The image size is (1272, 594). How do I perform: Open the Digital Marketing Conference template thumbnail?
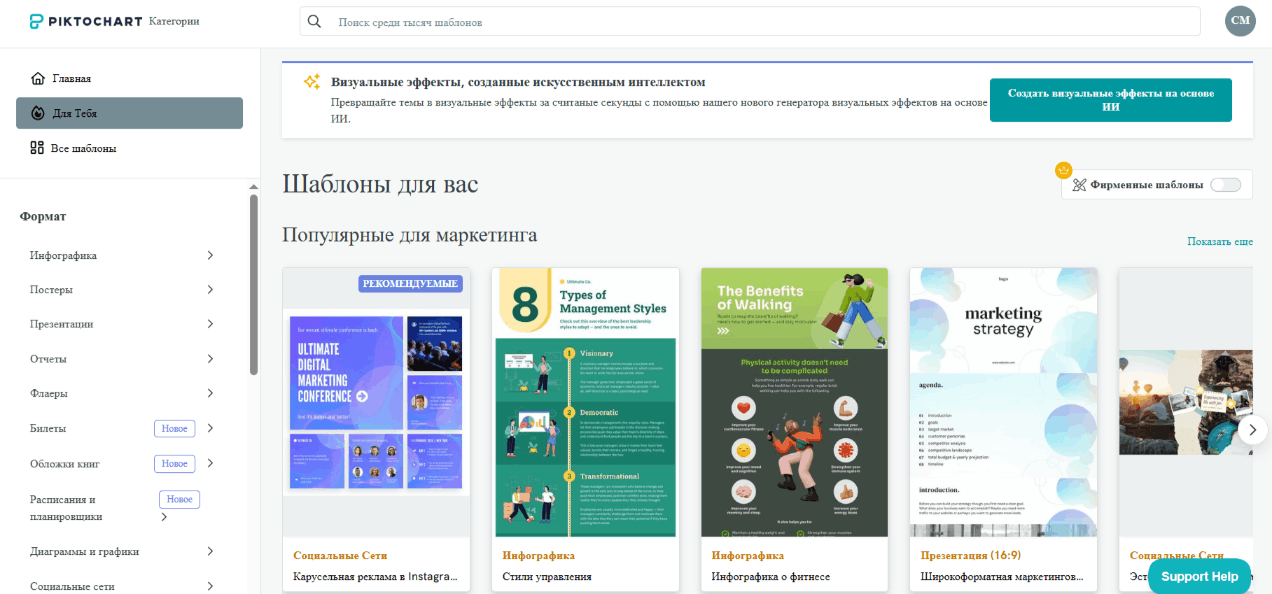click(376, 402)
